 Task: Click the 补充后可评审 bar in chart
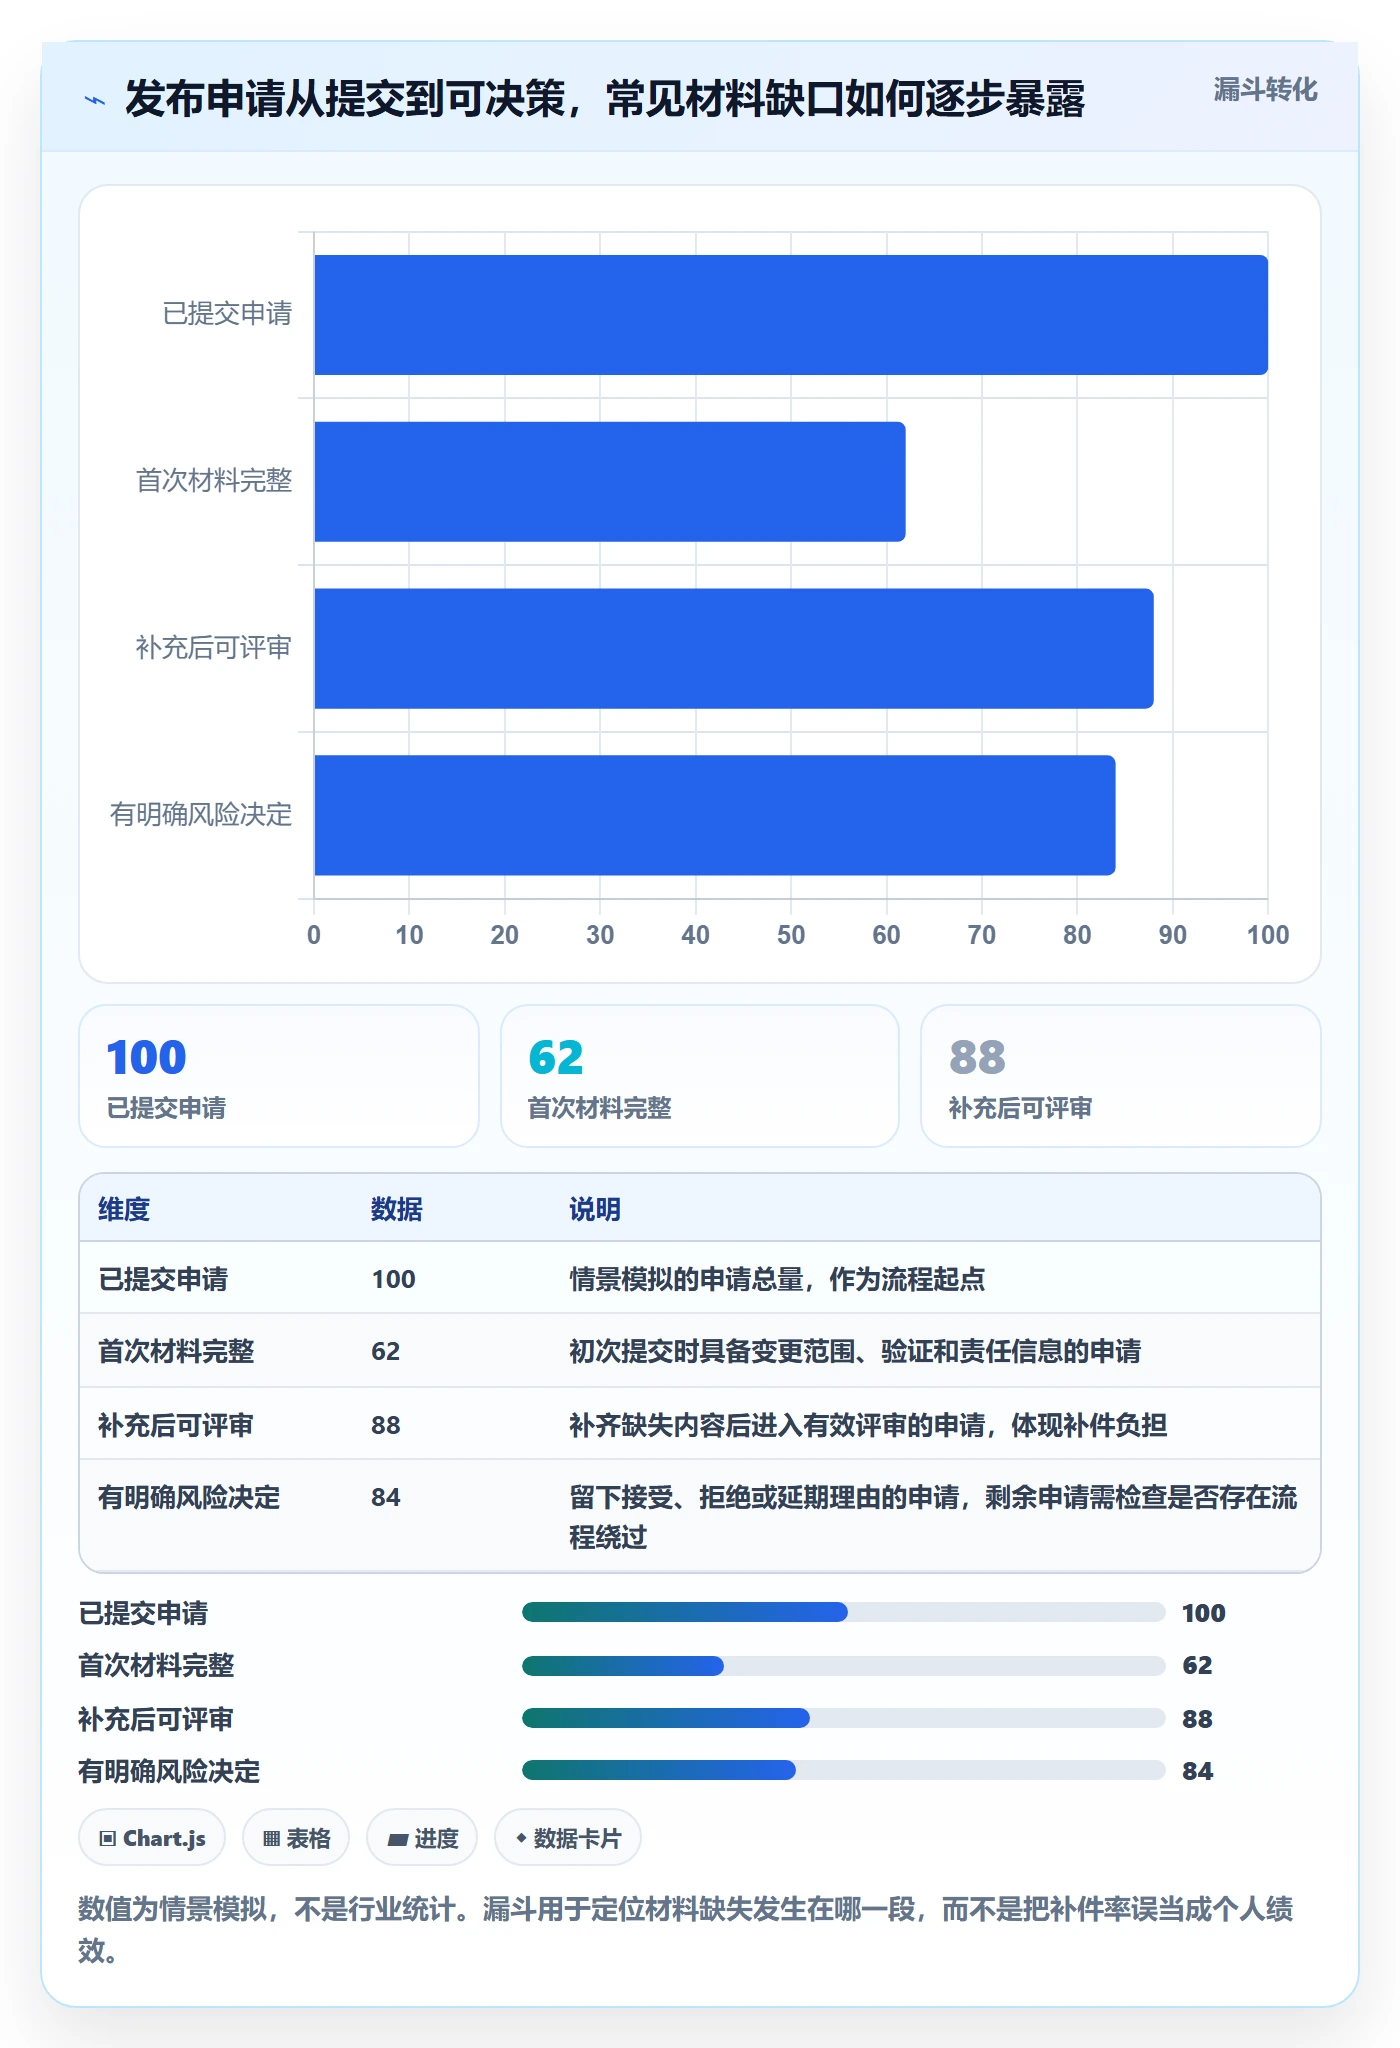pyautogui.click(x=734, y=648)
